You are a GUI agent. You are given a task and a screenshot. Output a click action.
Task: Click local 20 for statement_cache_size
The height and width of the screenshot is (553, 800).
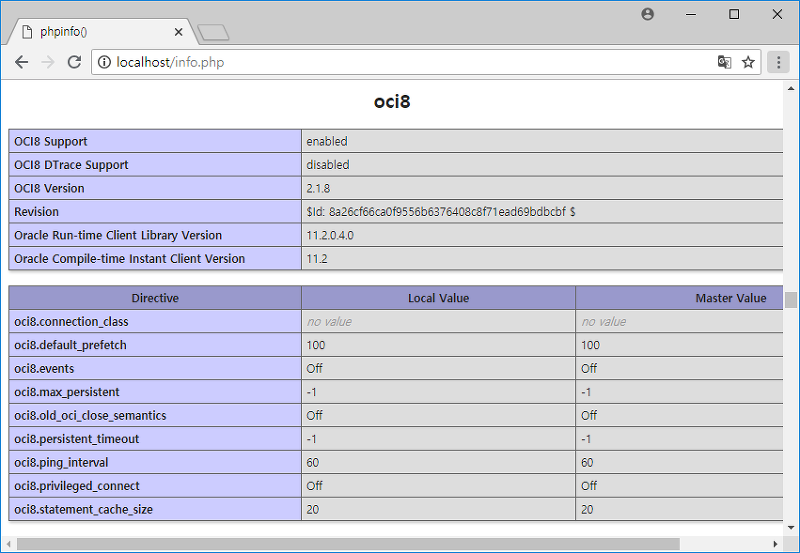(313, 509)
